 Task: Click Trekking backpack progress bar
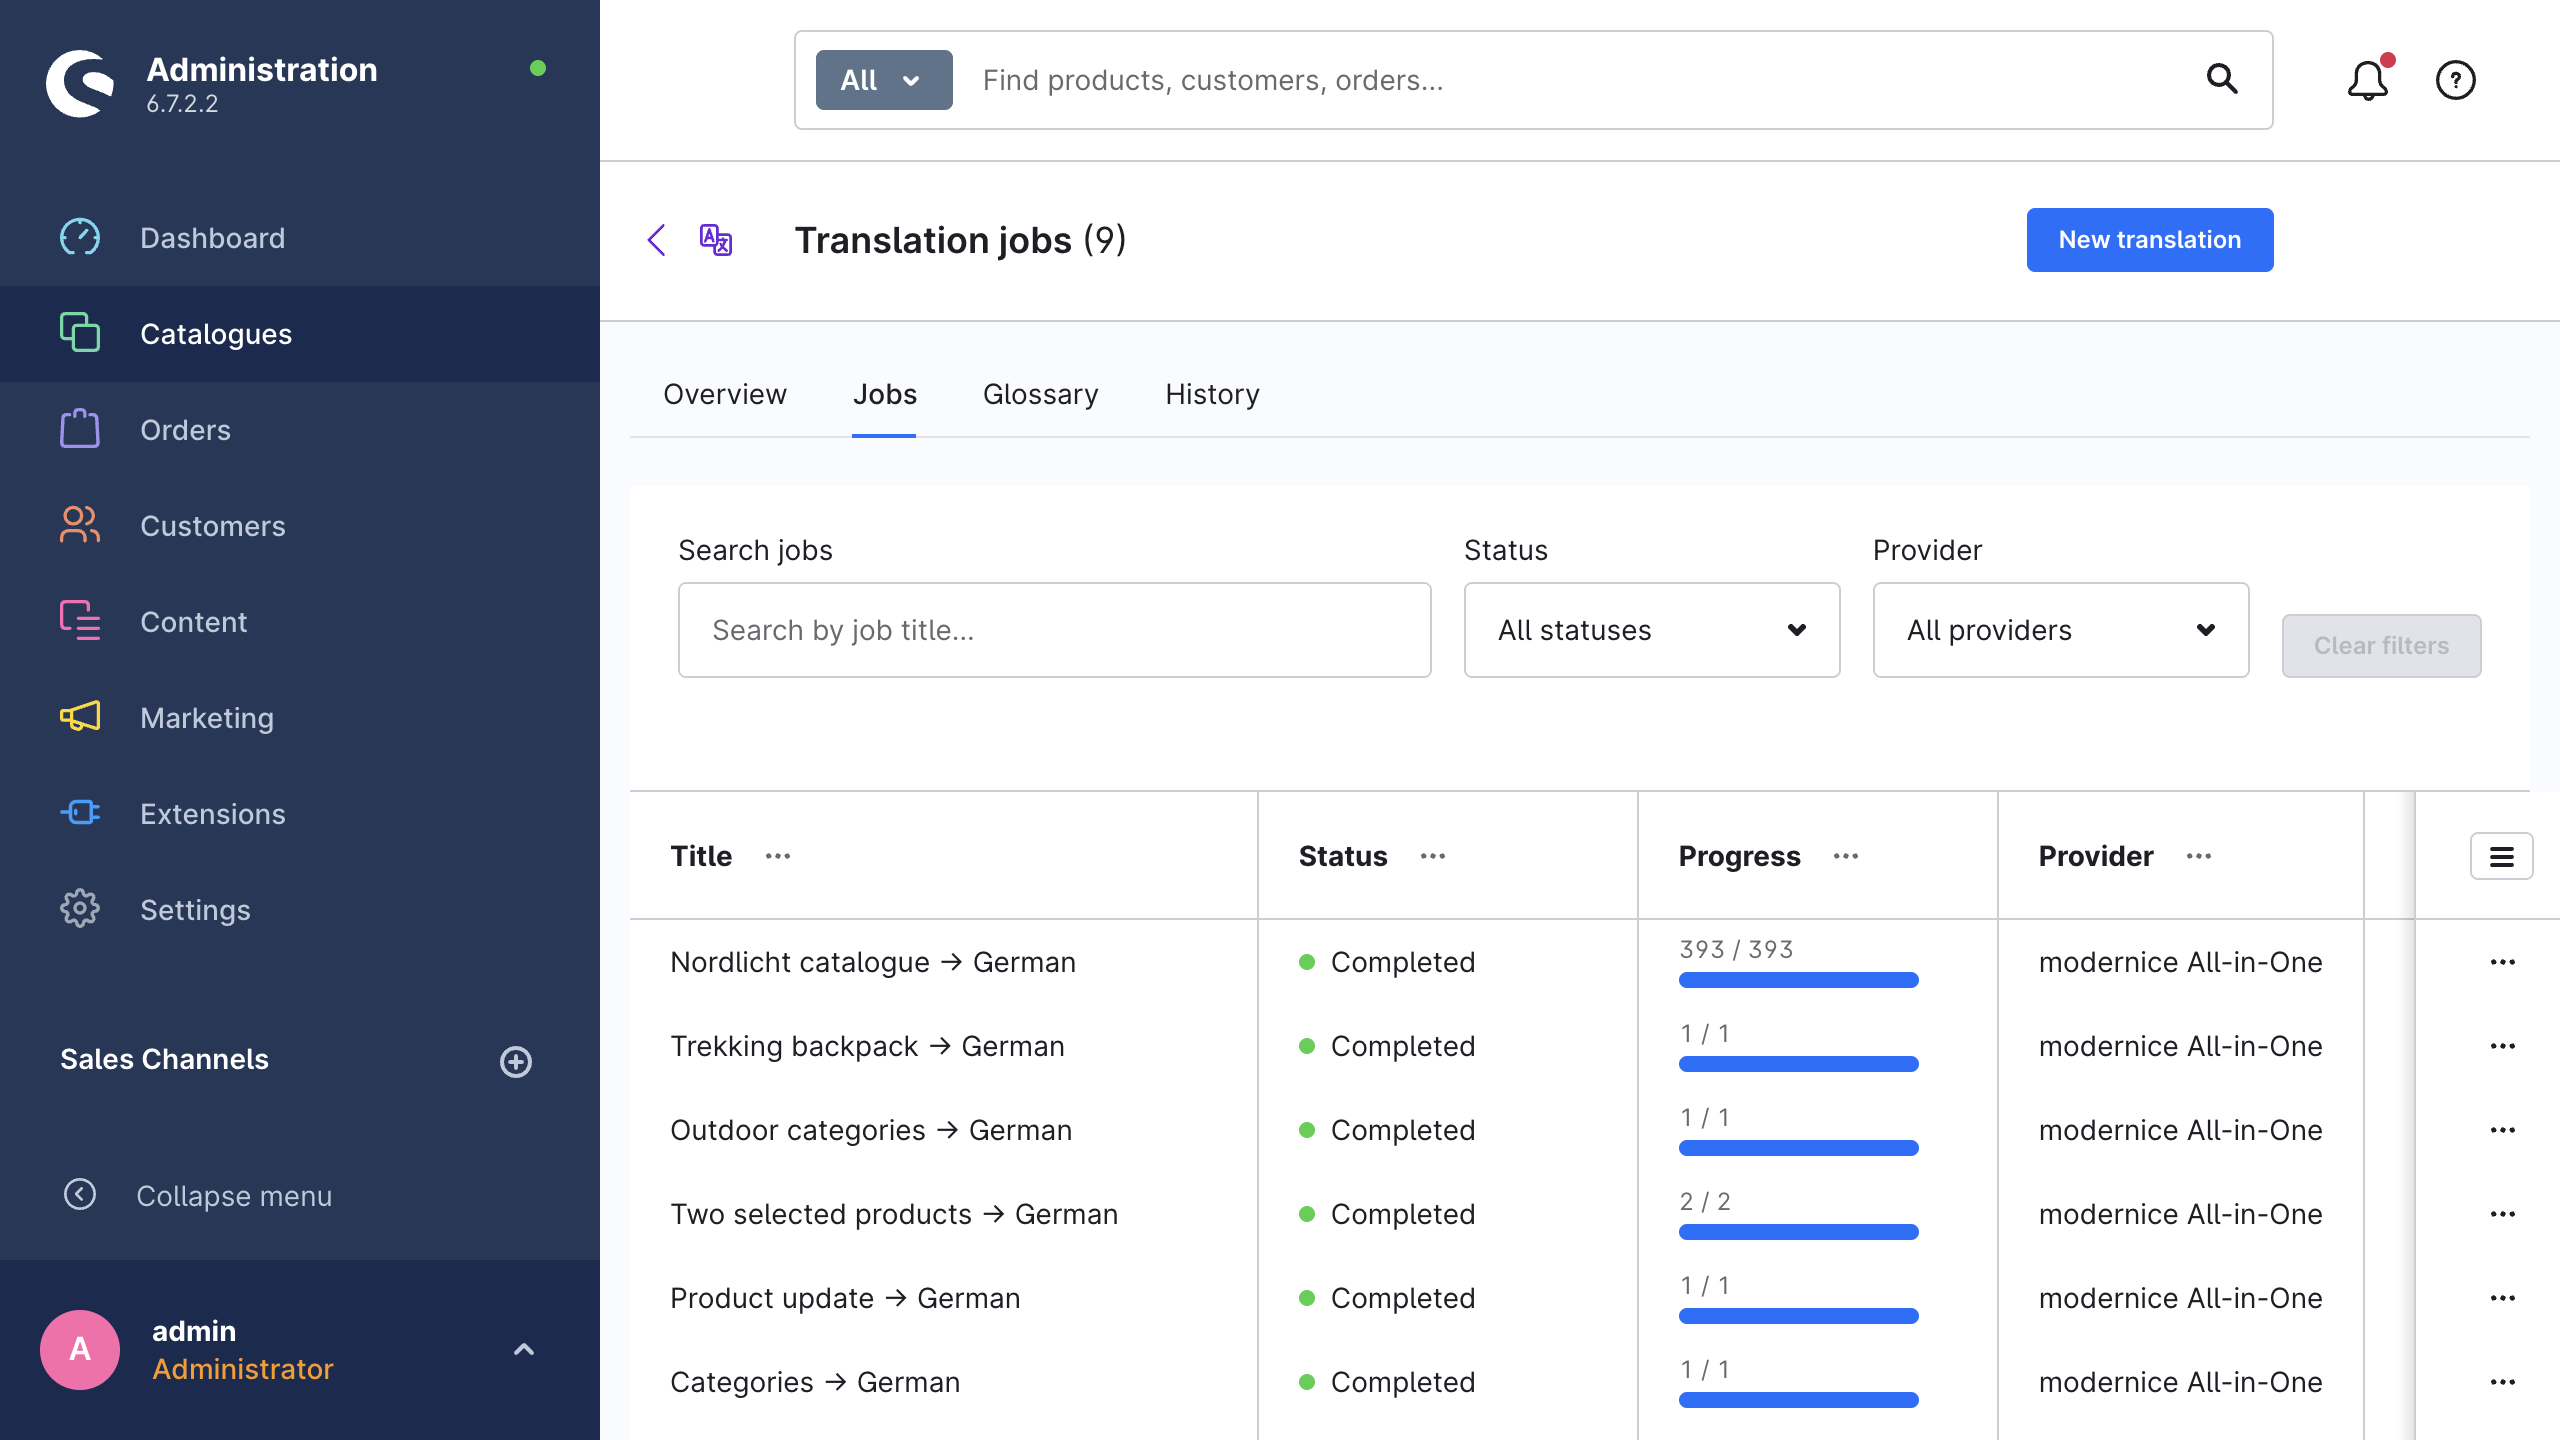coord(1798,1064)
